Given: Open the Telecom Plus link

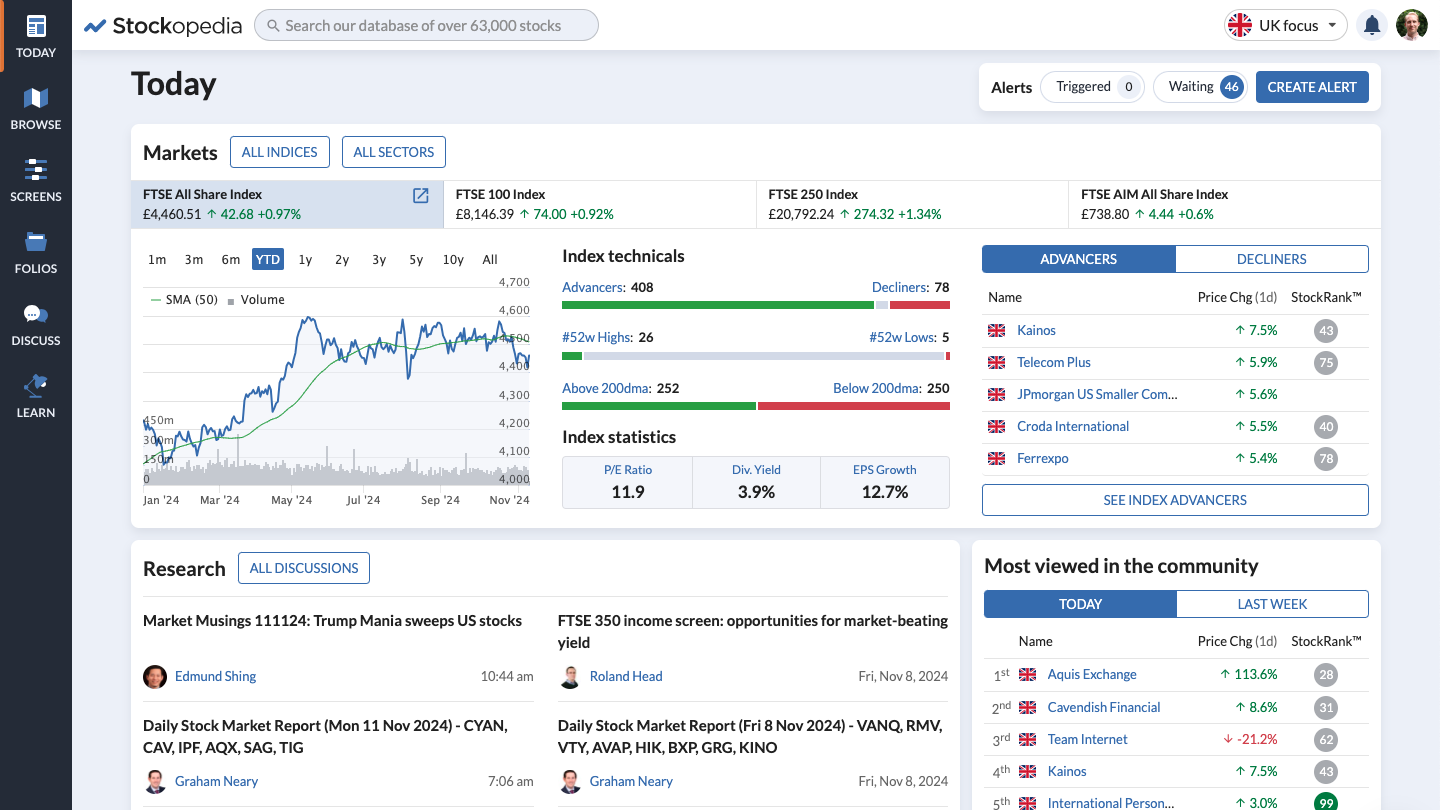Looking at the screenshot, I should tap(1054, 362).
